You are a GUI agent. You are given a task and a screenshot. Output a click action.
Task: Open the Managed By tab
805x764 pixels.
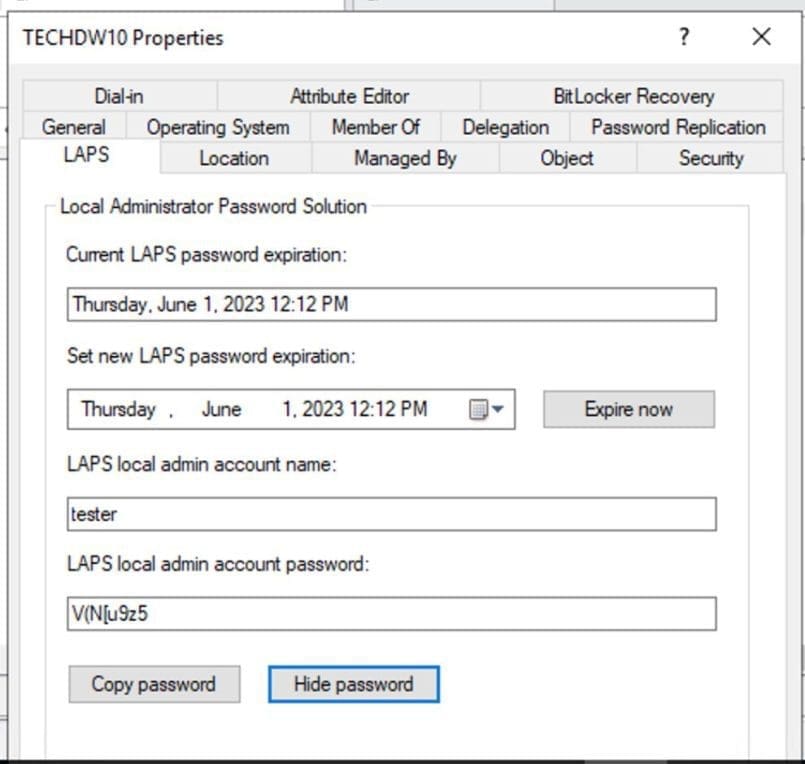click(x=404, y=158)
